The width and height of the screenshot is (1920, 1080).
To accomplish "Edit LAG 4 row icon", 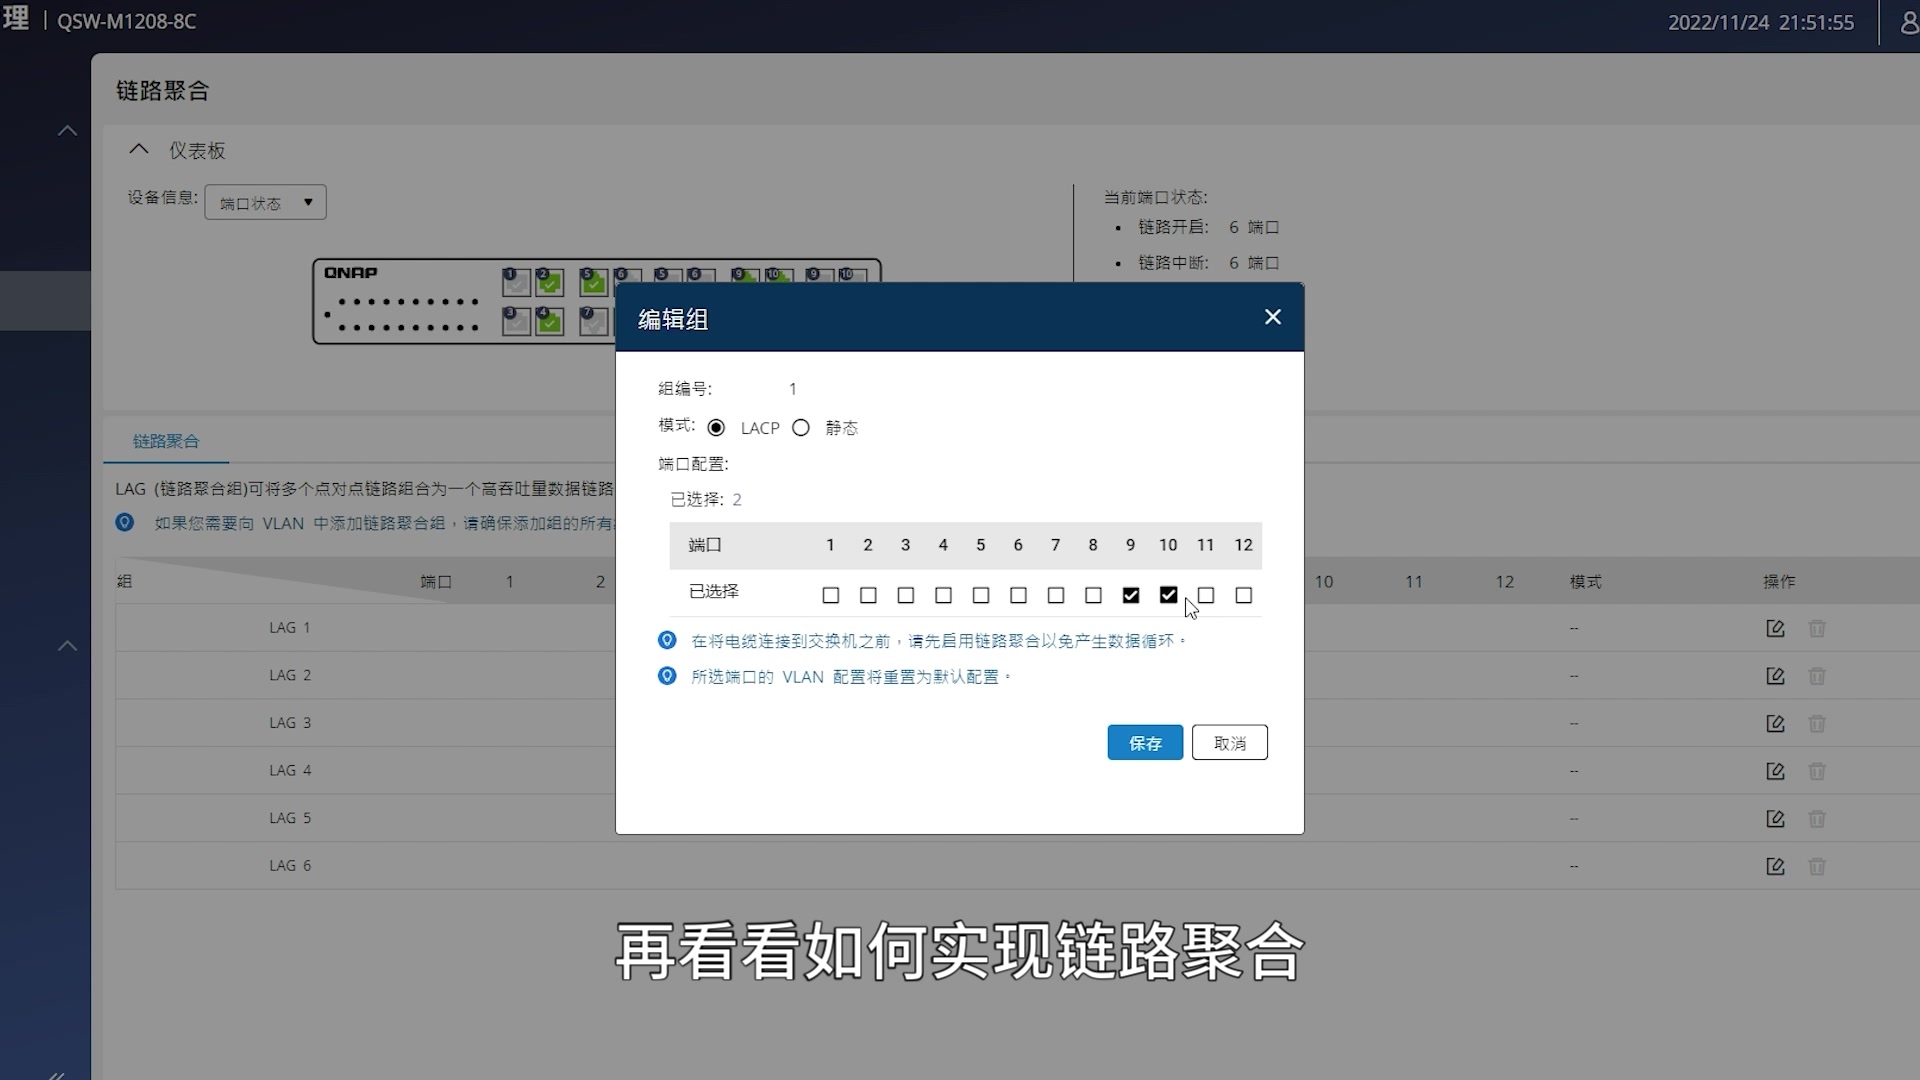I will pyautogui.click(x=1775, y=771).
